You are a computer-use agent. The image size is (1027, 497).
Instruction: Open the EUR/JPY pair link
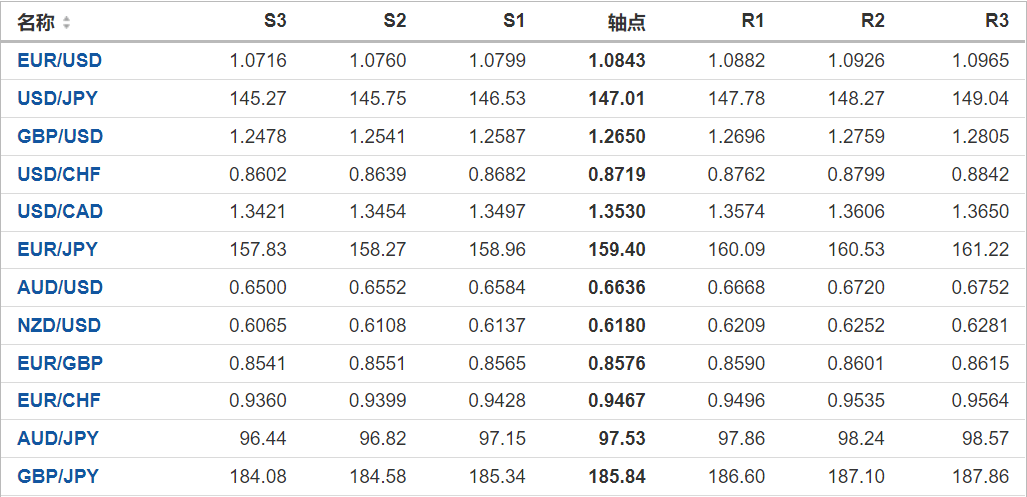pos(57,249)
